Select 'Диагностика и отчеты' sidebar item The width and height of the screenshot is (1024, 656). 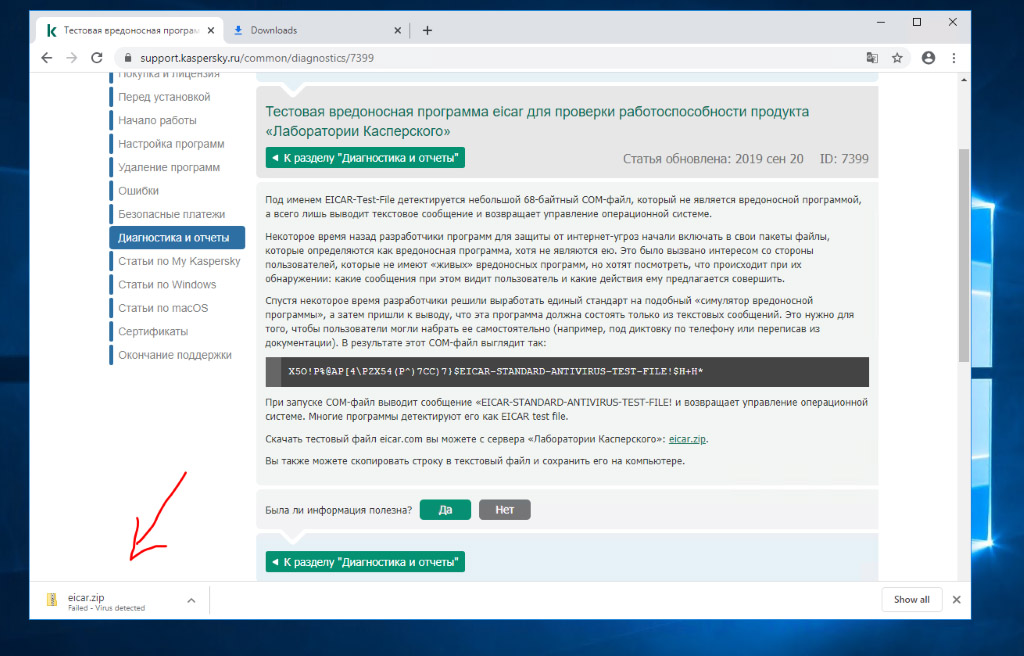click(177, 238)
